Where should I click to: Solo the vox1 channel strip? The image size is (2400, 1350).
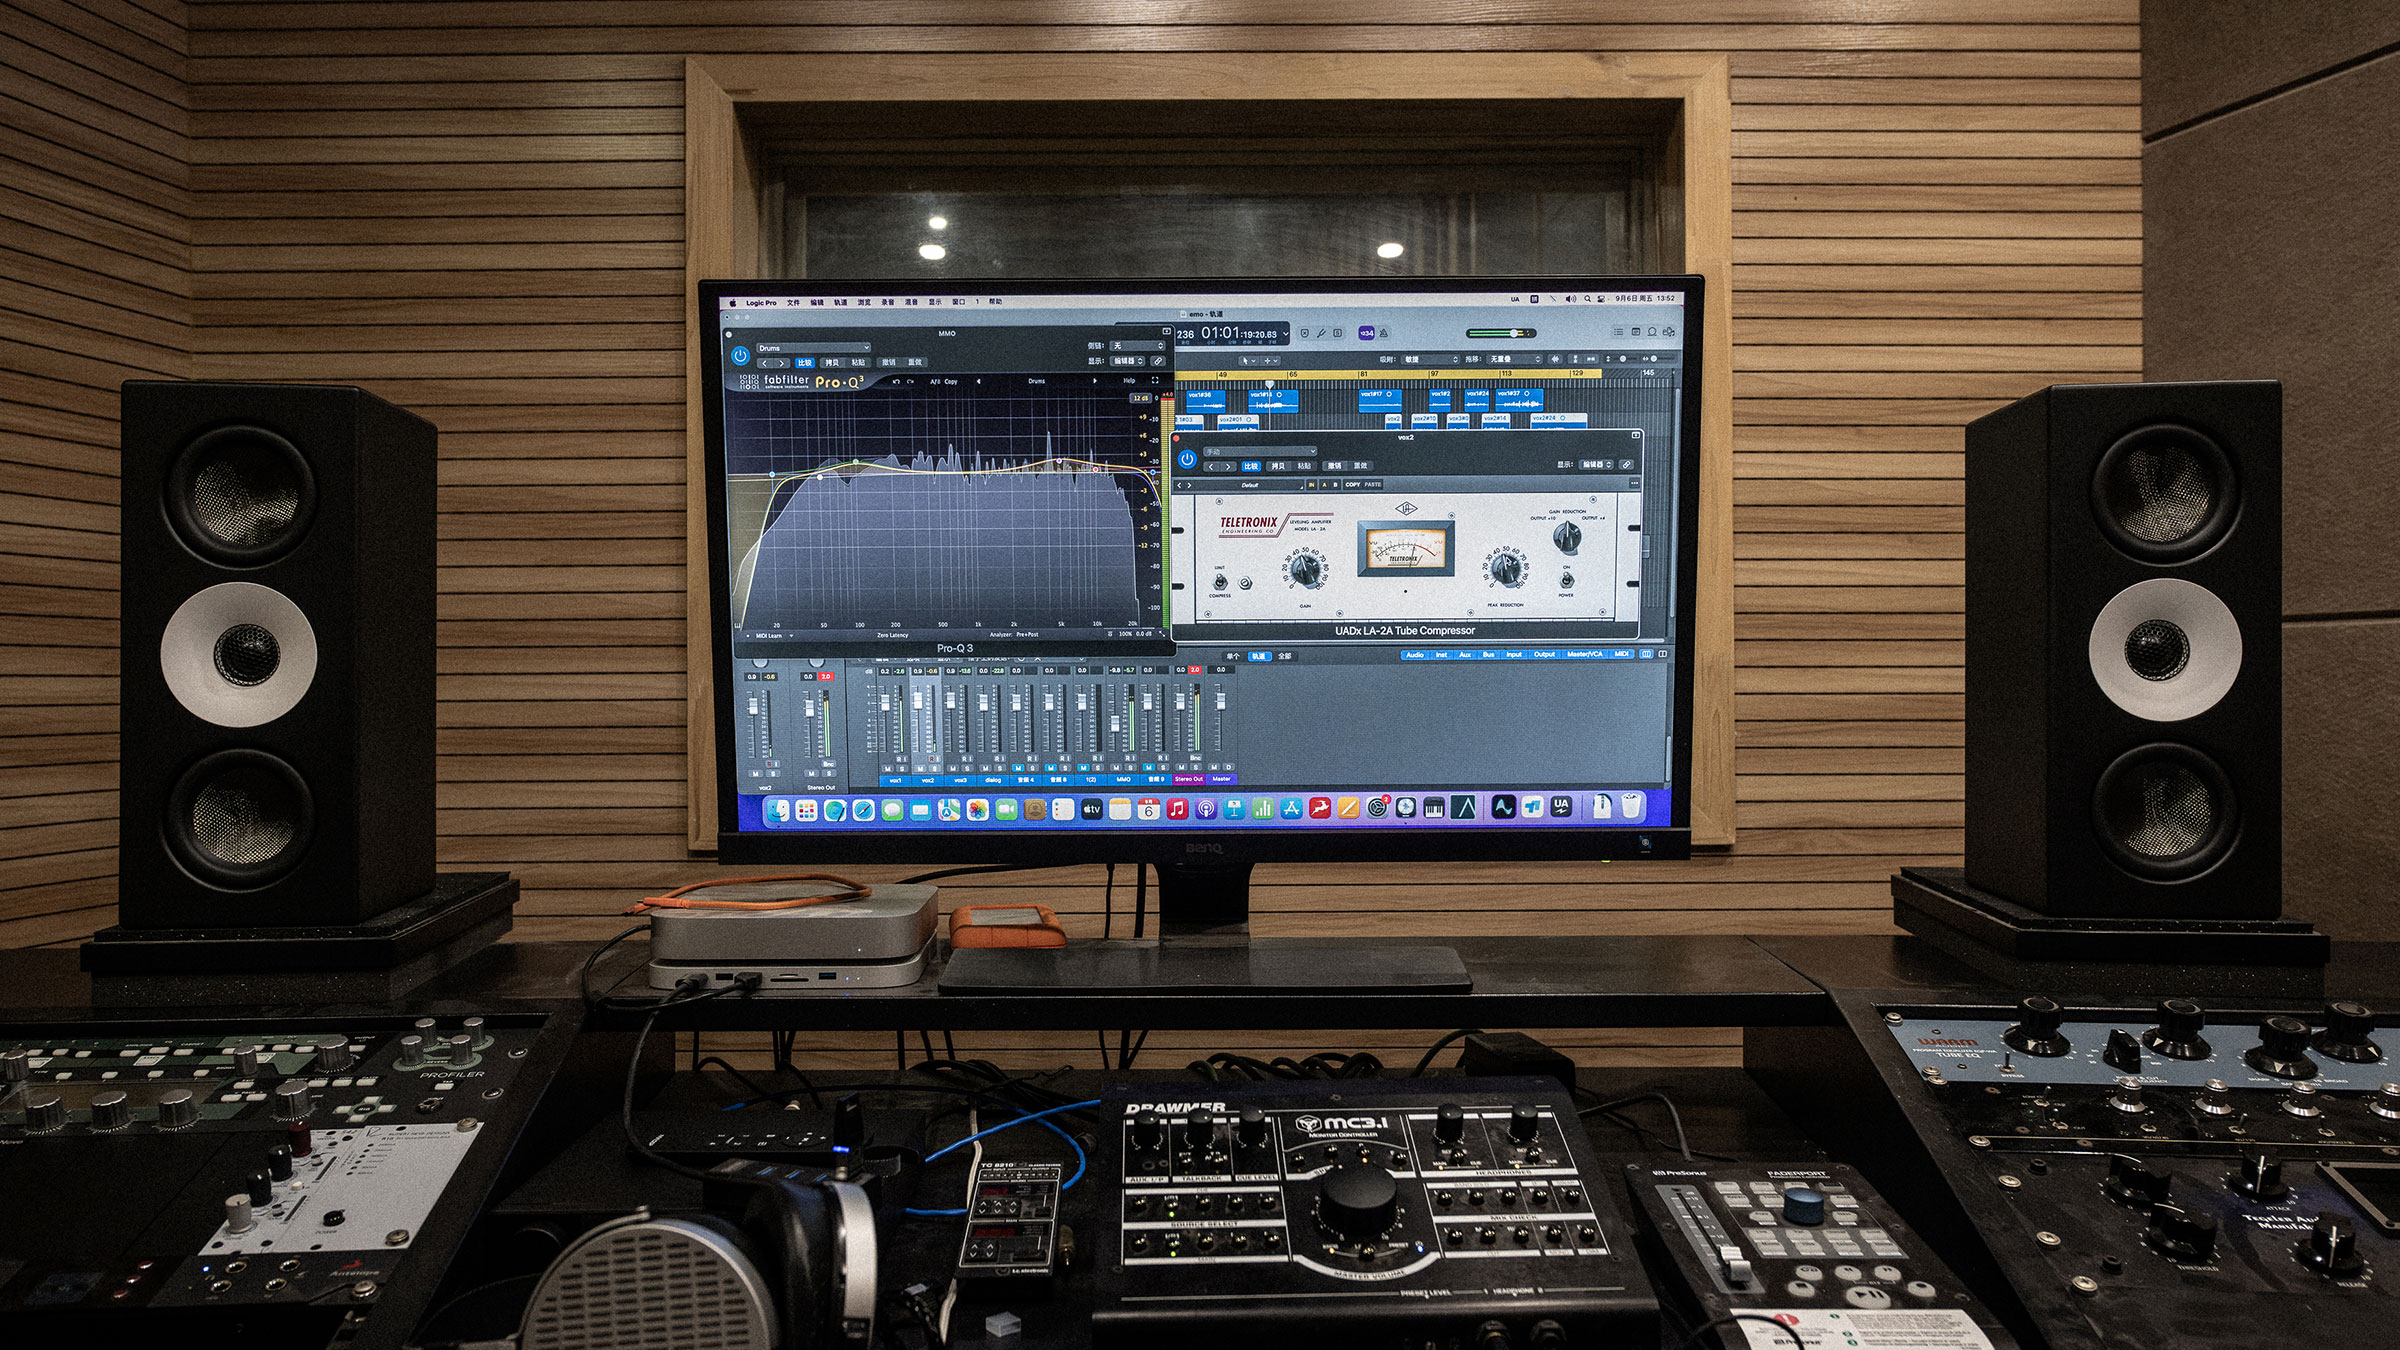tap(902, 768)
